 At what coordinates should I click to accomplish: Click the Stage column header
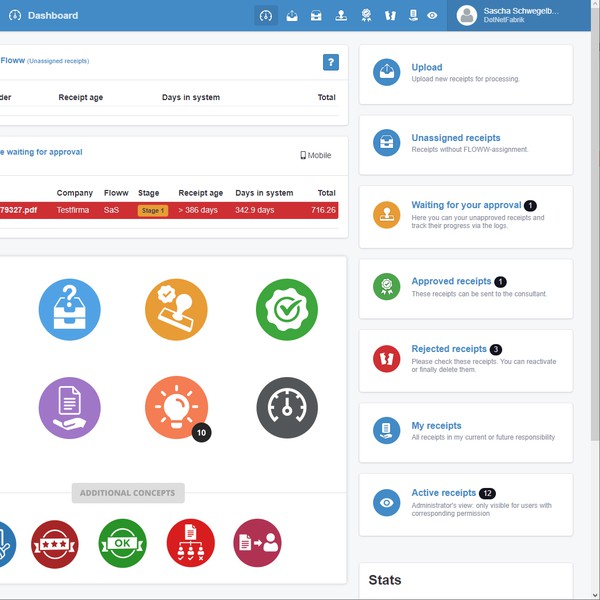pyautogui.click(x=148, y=193)
